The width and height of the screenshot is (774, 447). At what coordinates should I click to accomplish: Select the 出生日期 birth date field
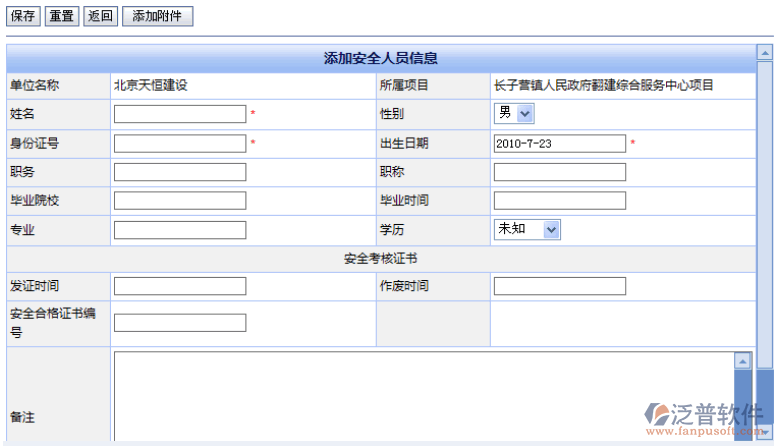(559, 143)
